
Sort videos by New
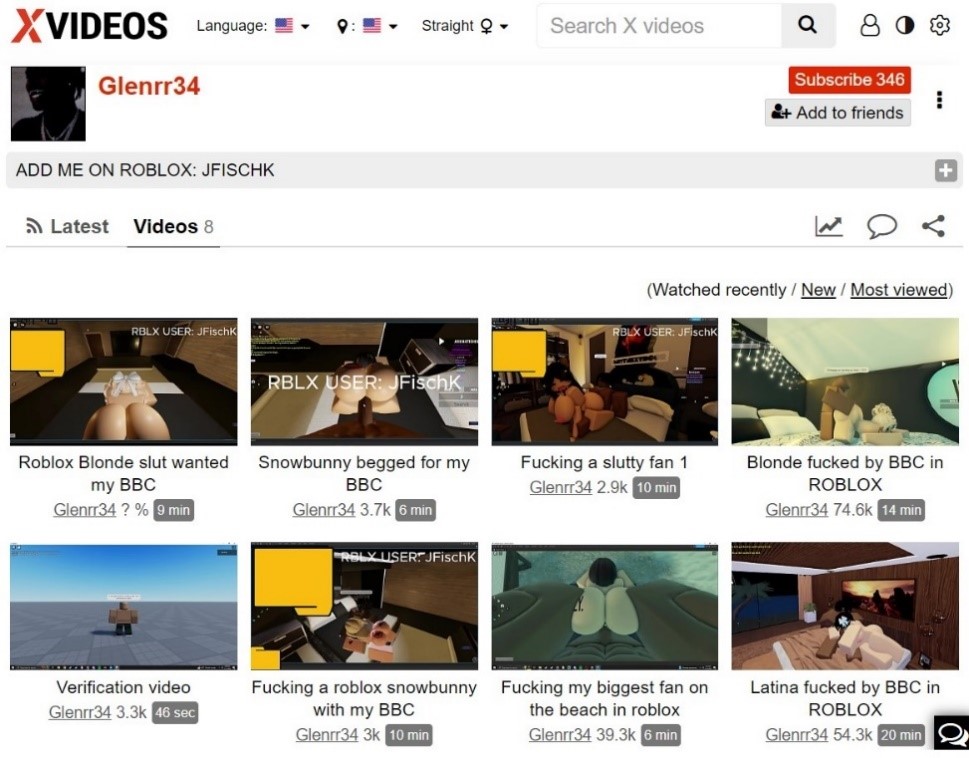pos(818,290)
